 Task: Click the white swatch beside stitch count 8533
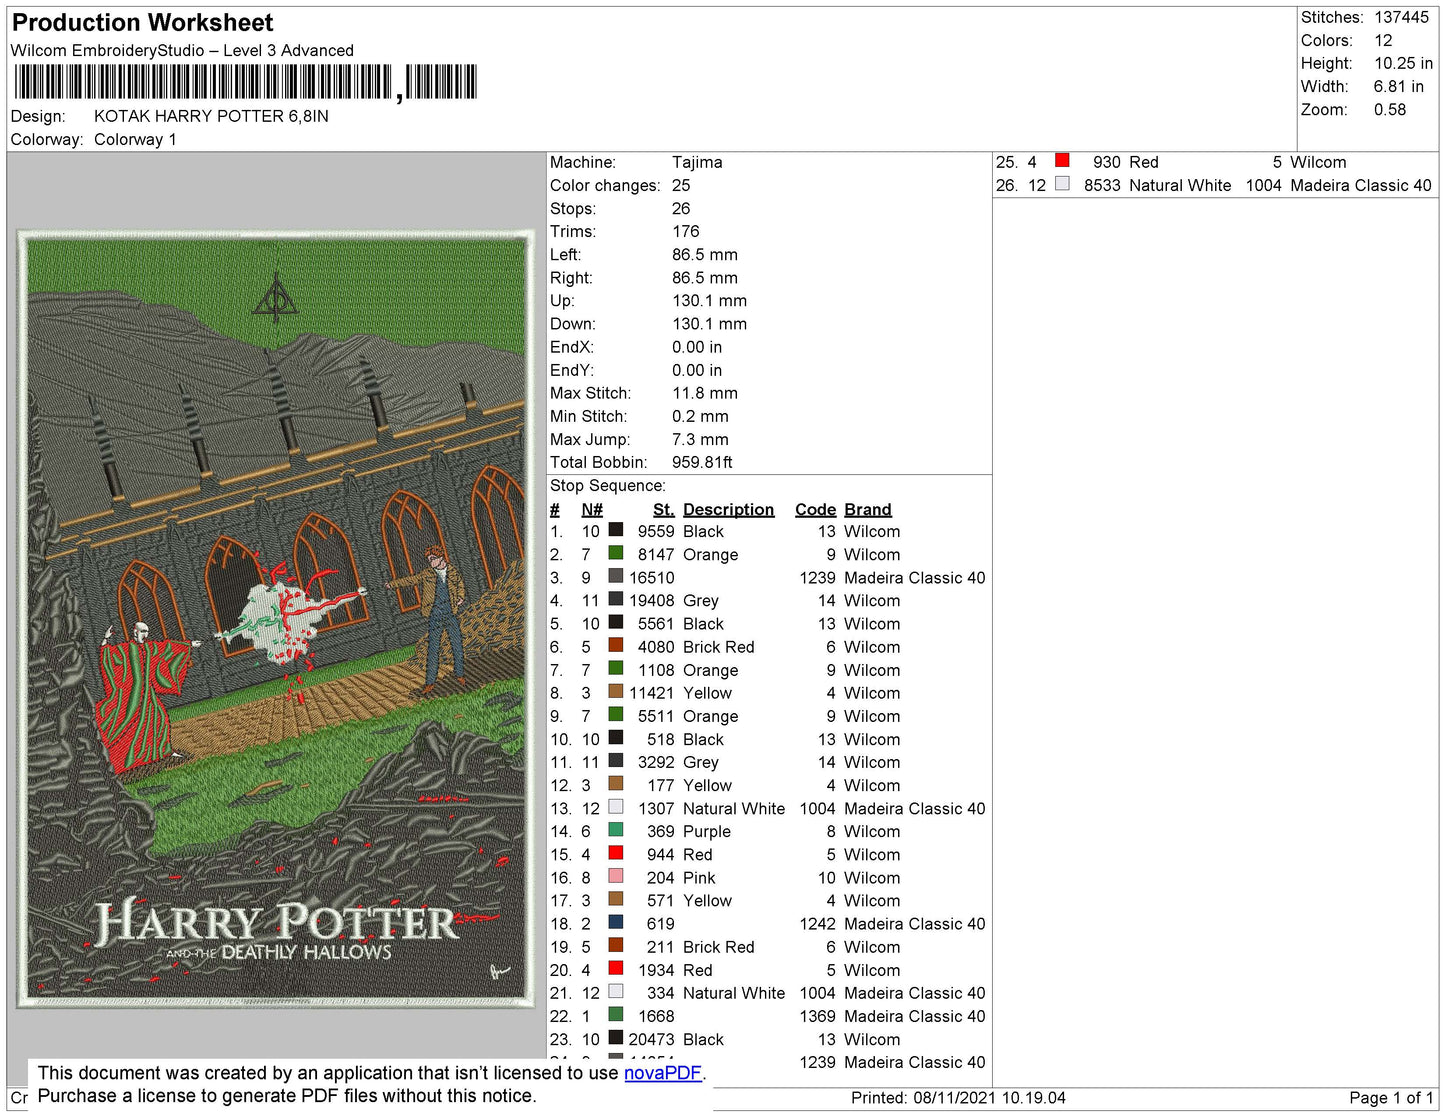[x=1062, y=184]
